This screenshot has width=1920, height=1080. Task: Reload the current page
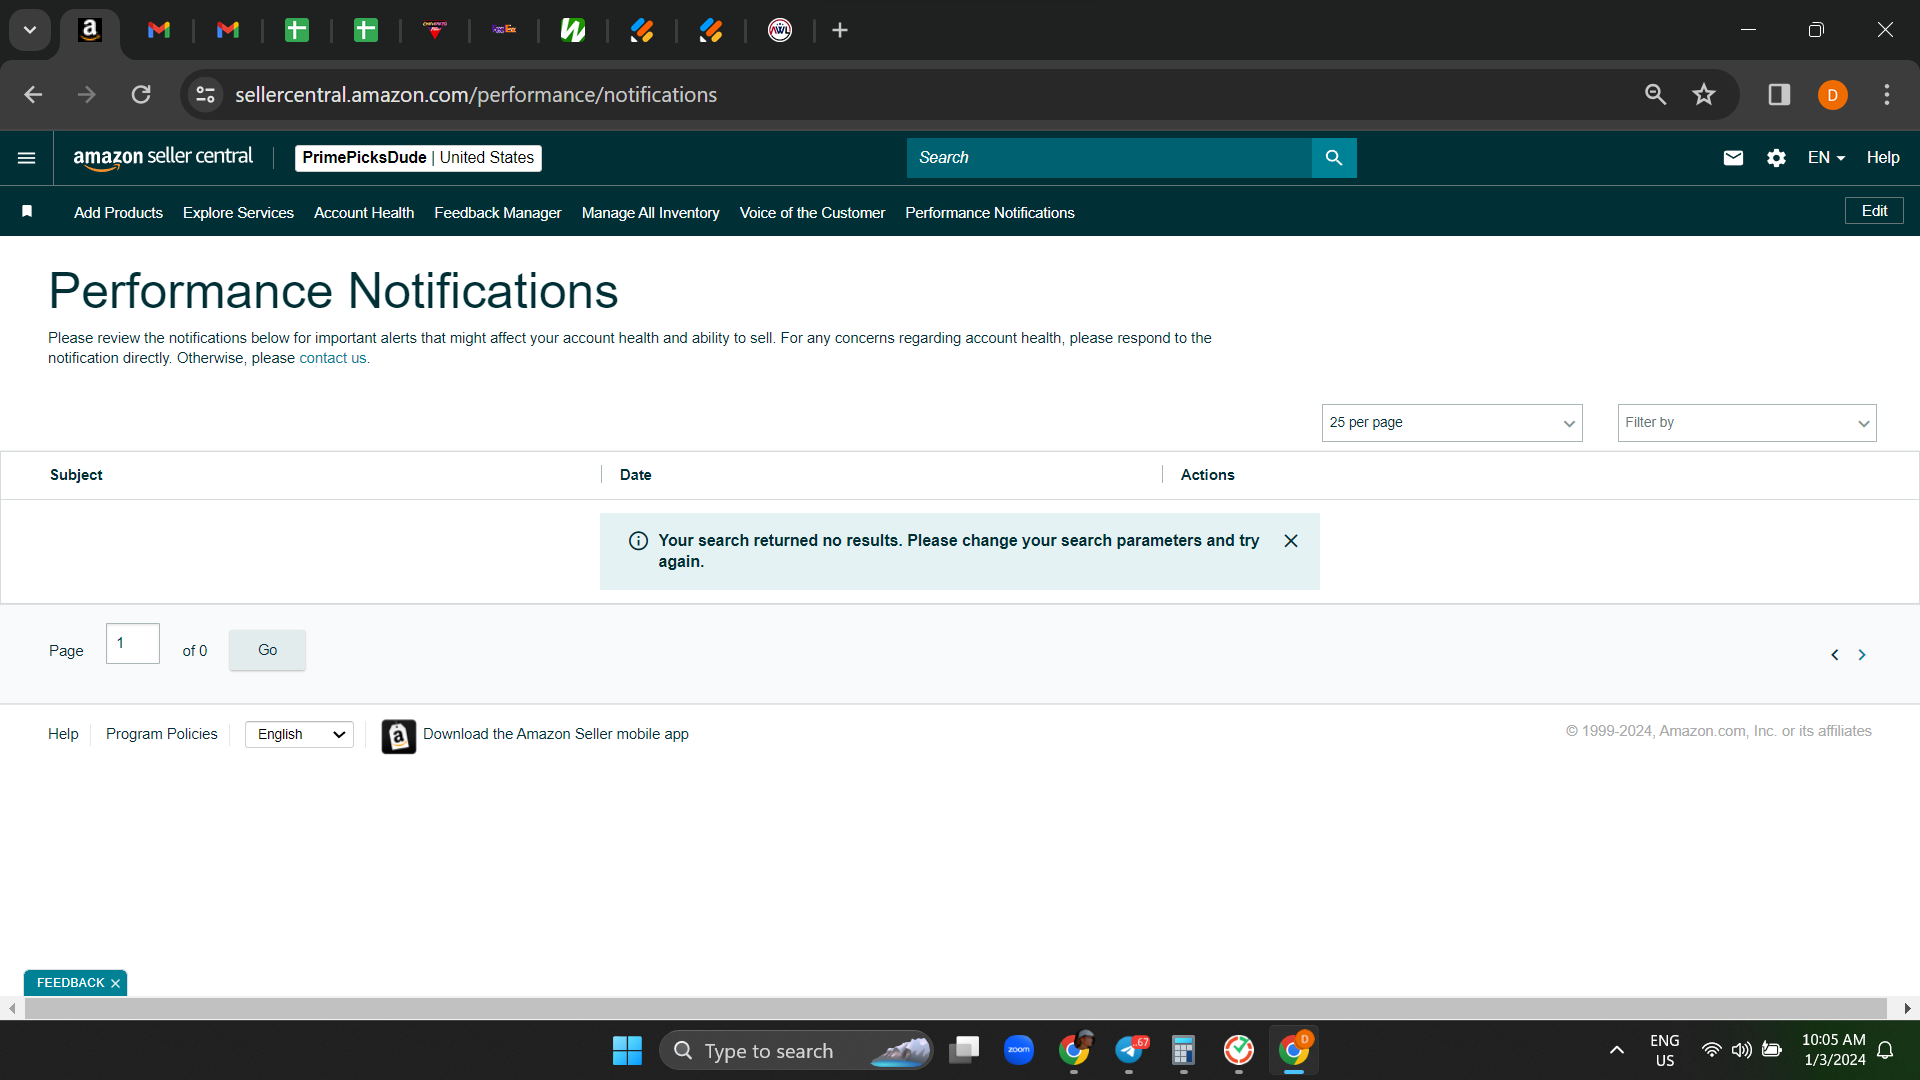[141, 95]
